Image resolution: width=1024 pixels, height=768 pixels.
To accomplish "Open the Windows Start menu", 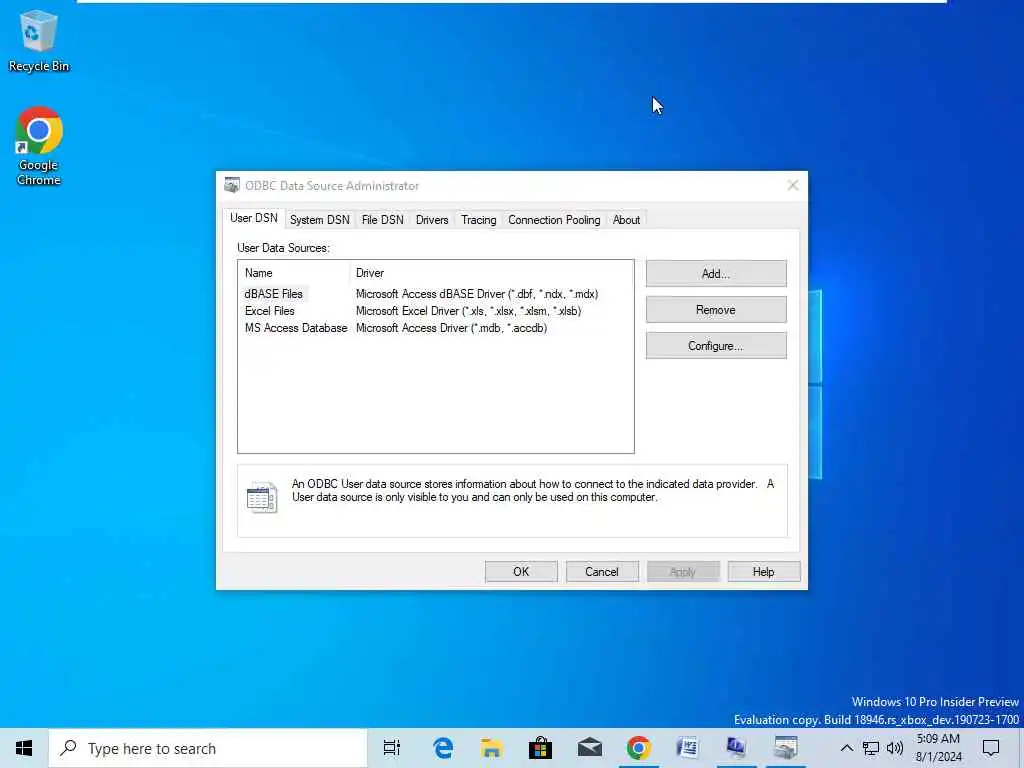I will (24, 748).
